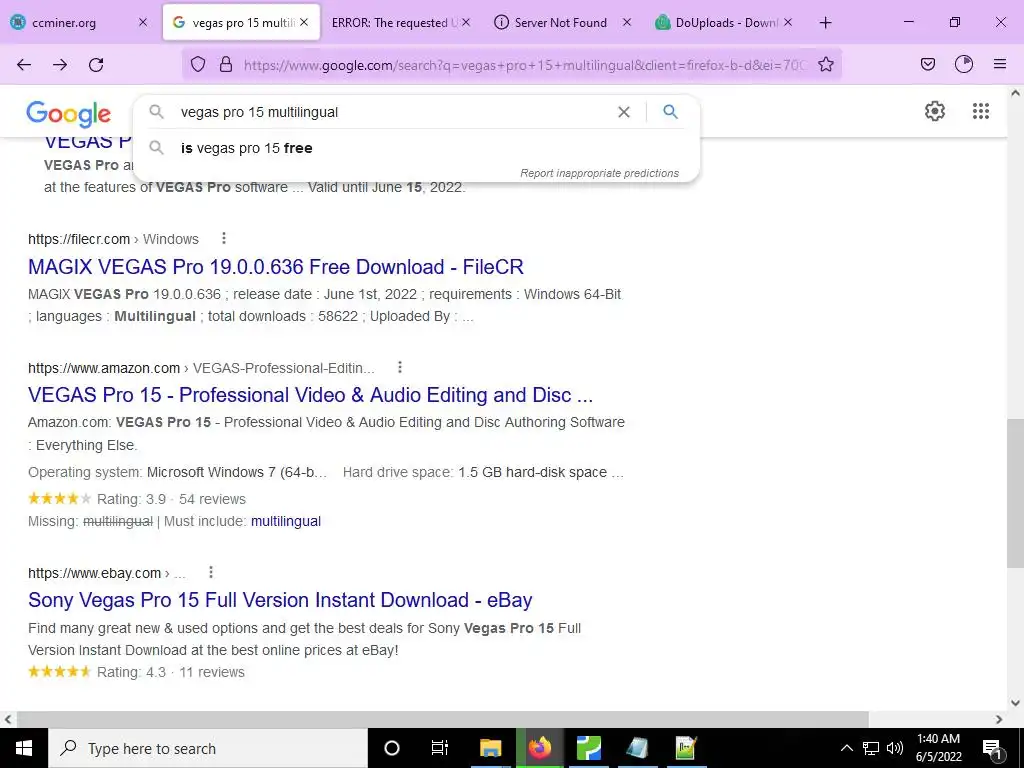Open Sony Vegas Pro 15 eBay result
Image resolution: width=1024 pixels, height=768 pixels.
280,600
